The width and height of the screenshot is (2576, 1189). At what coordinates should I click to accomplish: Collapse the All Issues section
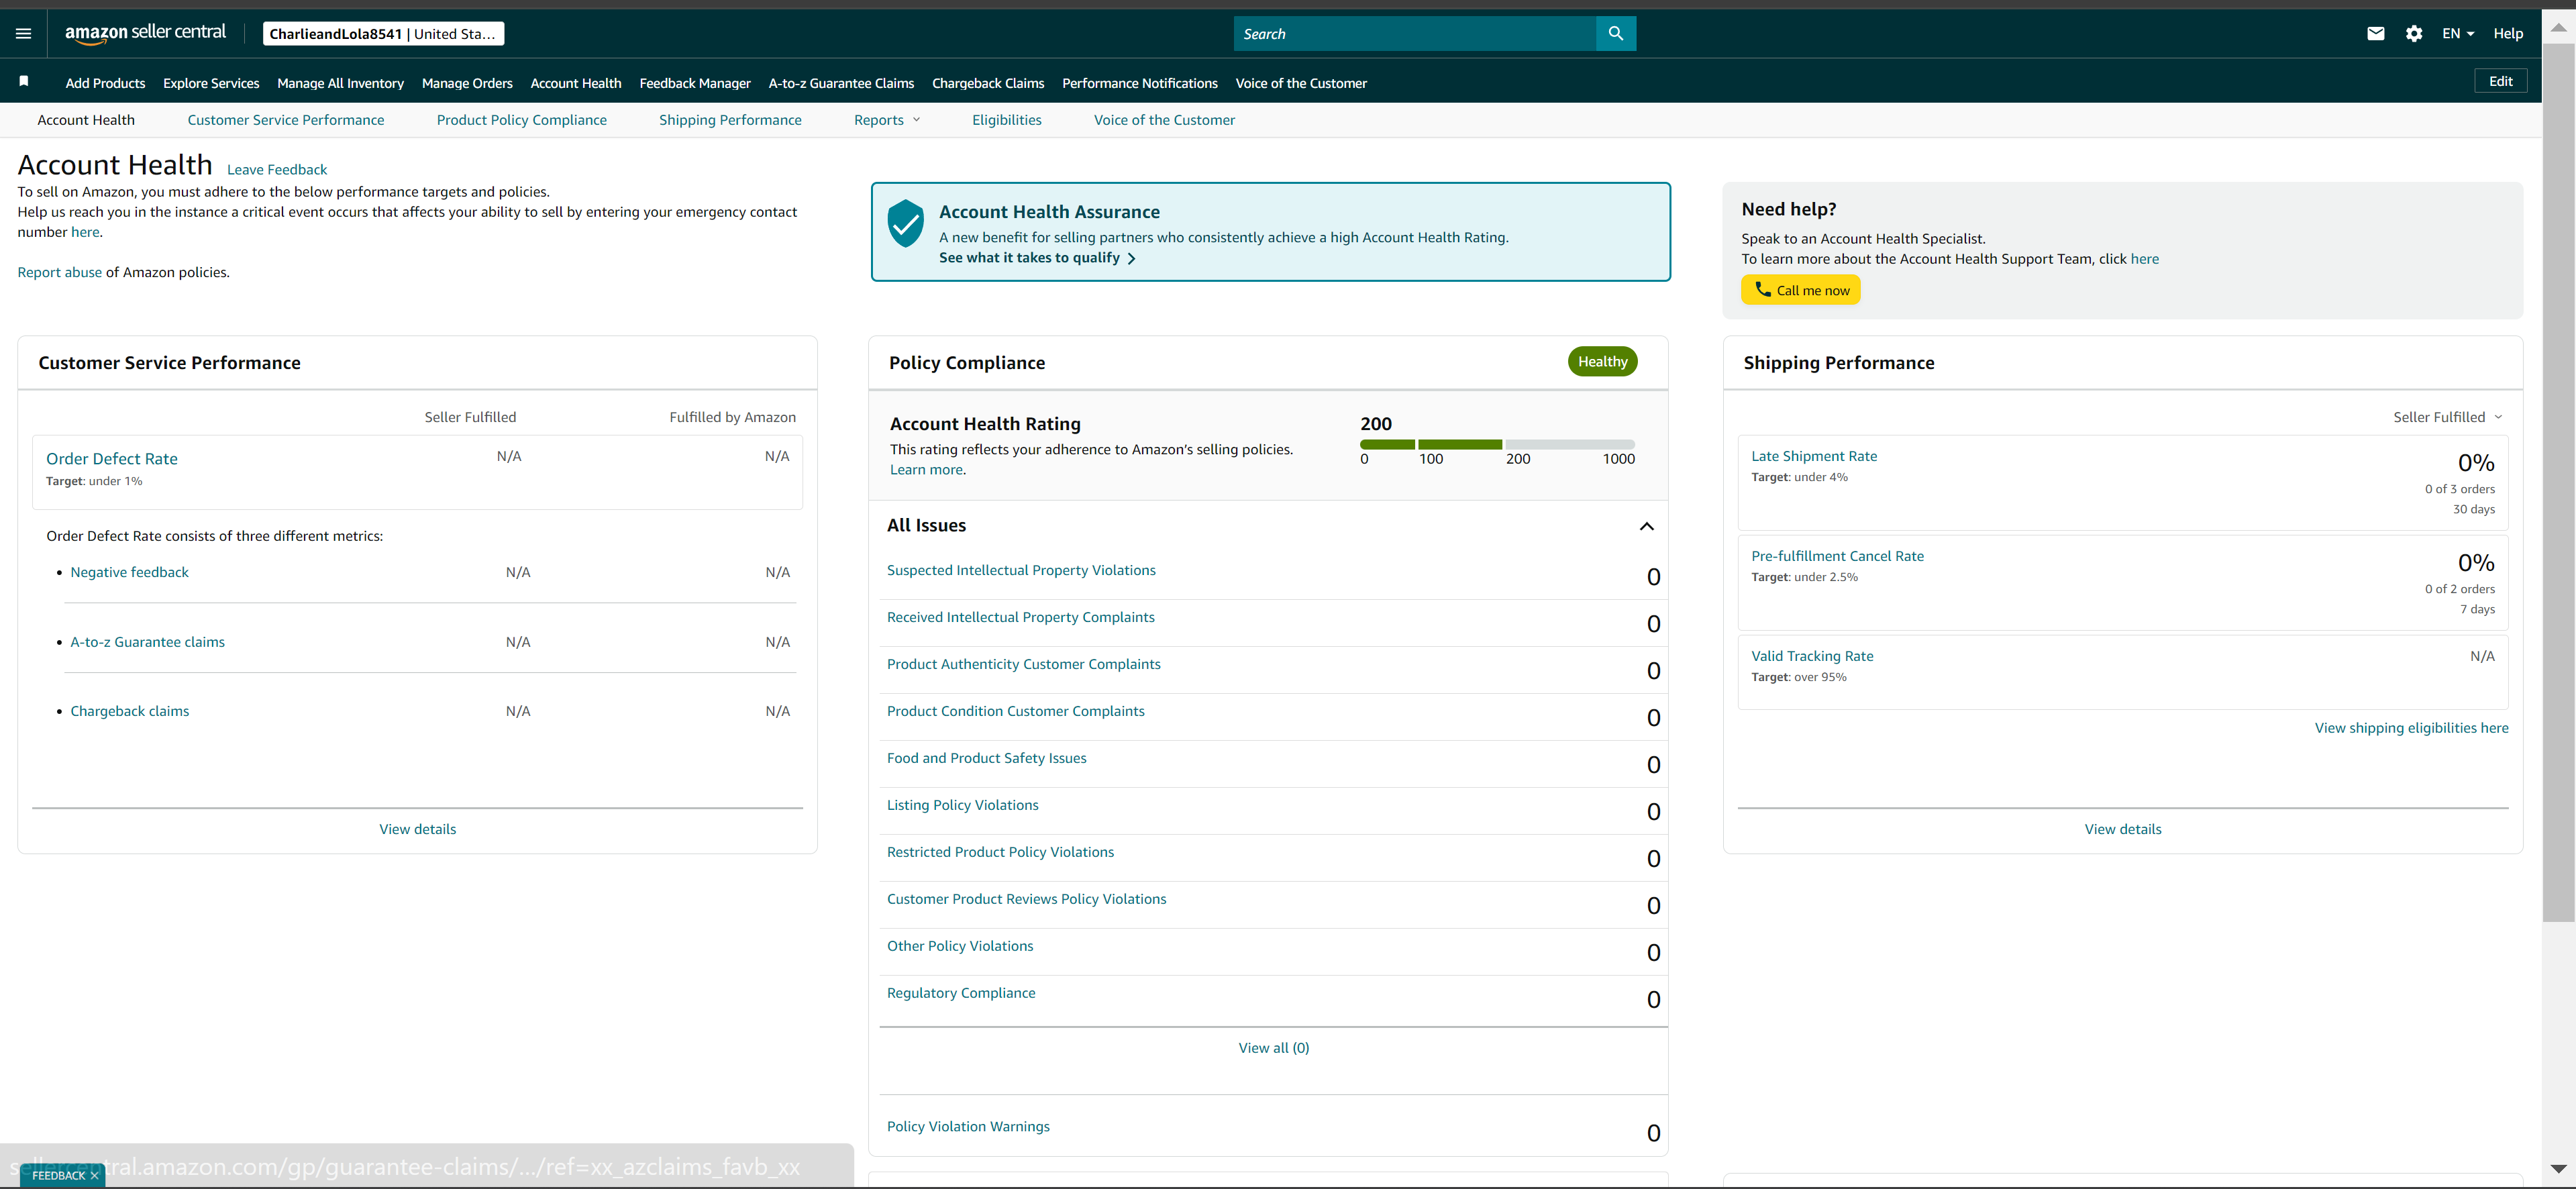[x=1646, y=526]
